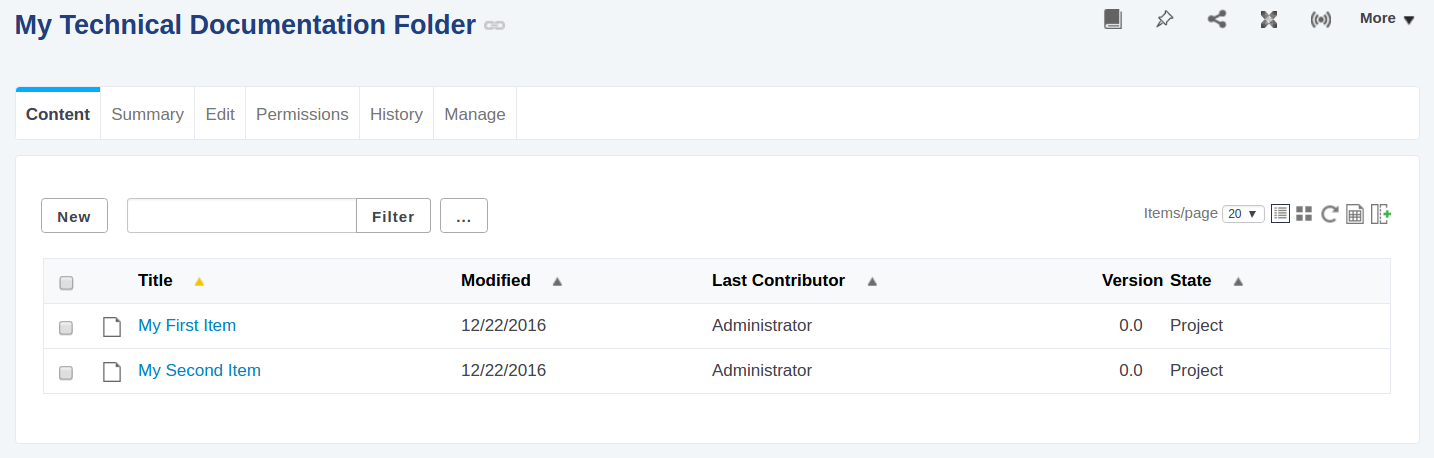Refresh the content listing
The height and width of the screenshot is (458, 1434).
1329,213
